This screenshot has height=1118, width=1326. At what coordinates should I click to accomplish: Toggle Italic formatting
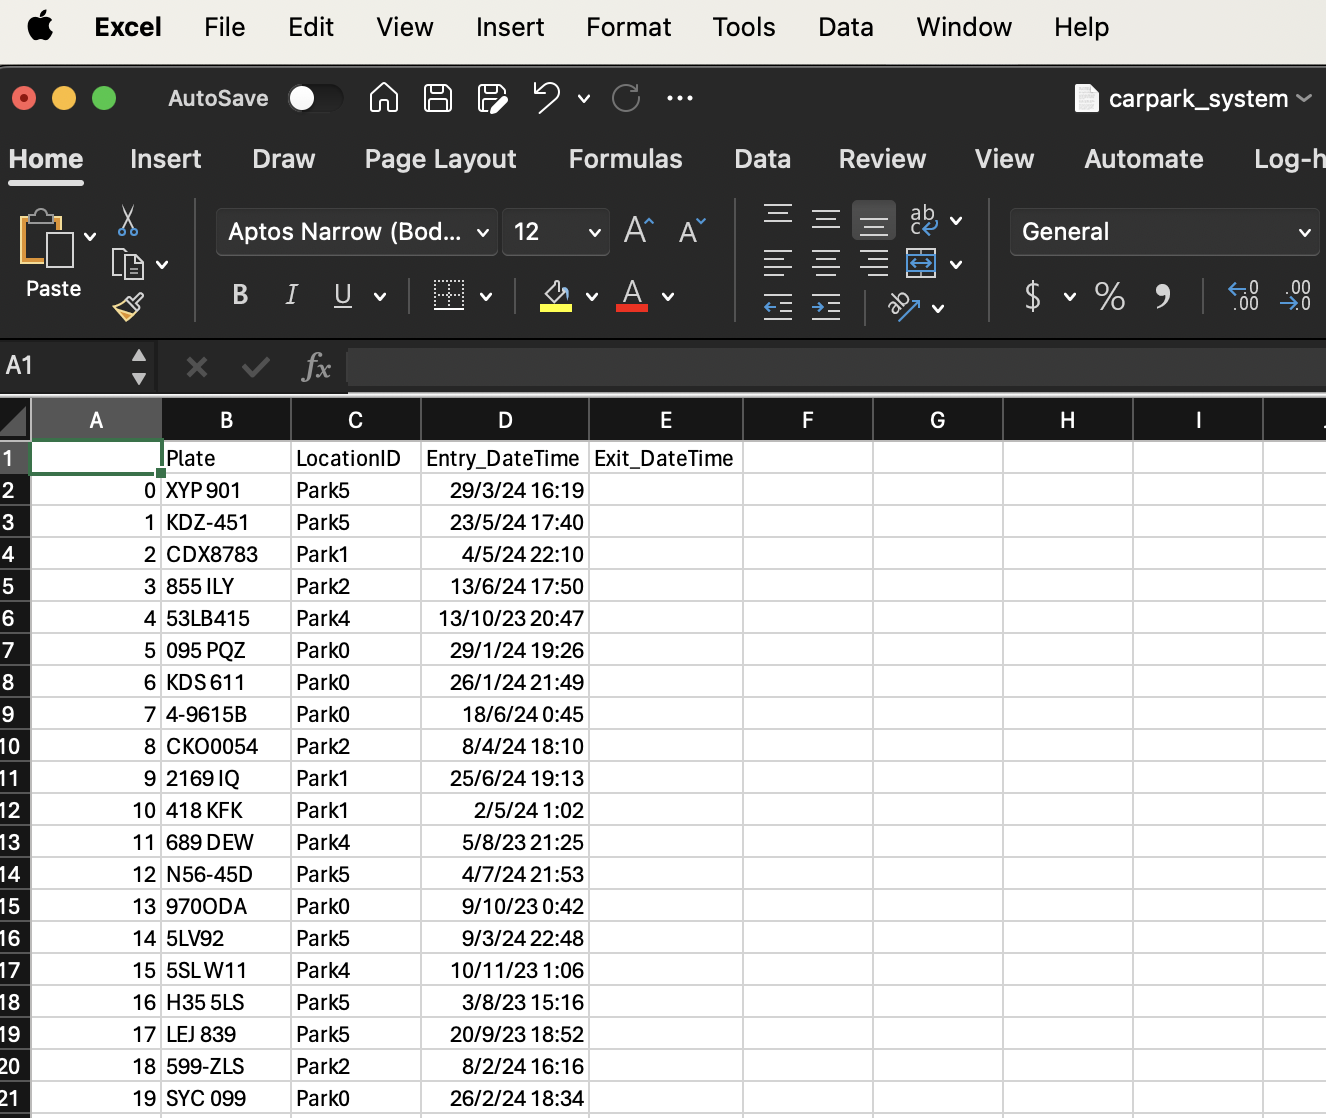click(x=291, y=295)
